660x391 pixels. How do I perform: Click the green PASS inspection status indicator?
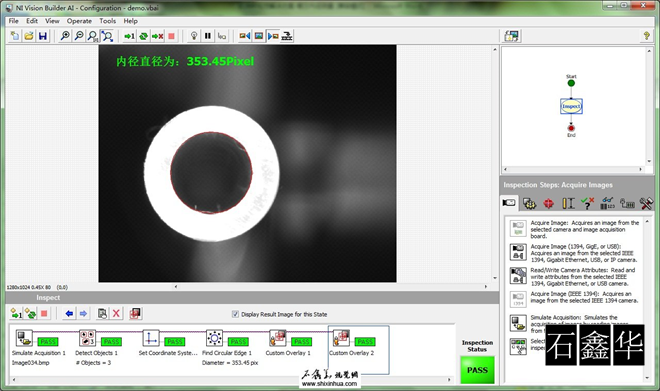(x=477, y=370)
